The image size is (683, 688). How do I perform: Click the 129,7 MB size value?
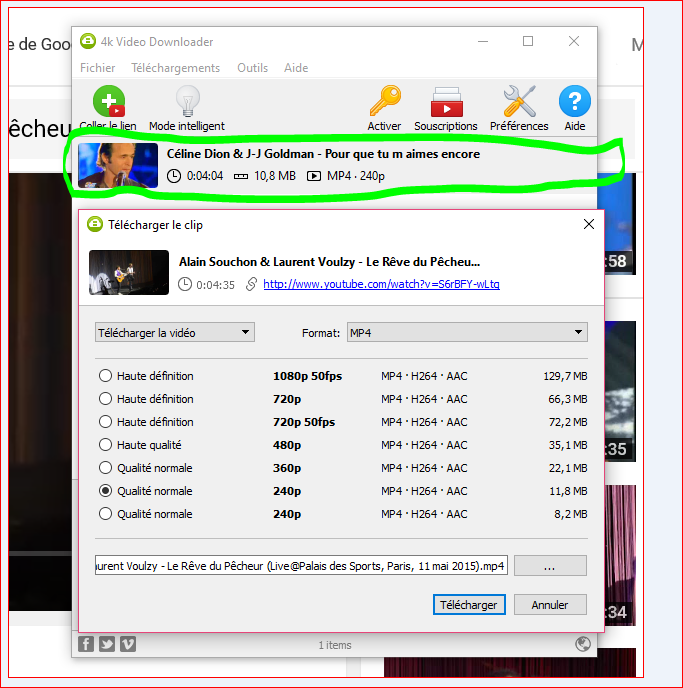[x=565, y=376]
